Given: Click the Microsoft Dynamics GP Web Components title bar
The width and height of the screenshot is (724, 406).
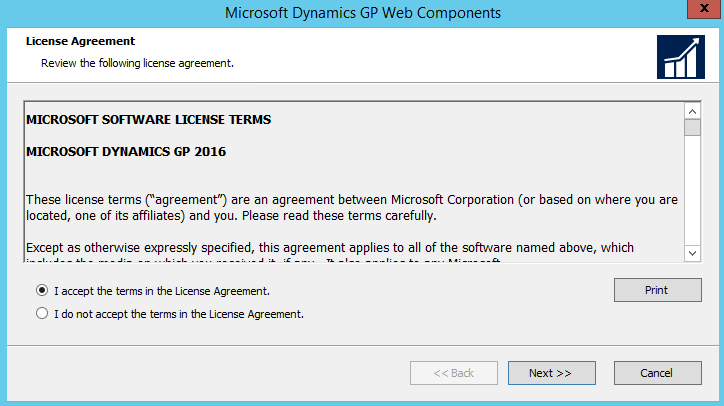Looking at the screenshot, I should 362,13.
